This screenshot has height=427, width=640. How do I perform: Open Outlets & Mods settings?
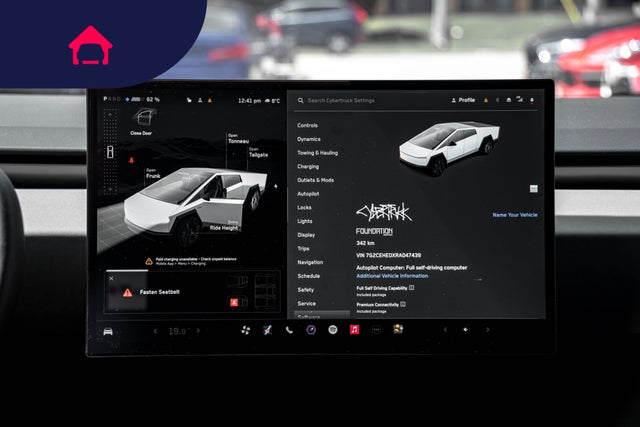(x=316, y=180)
